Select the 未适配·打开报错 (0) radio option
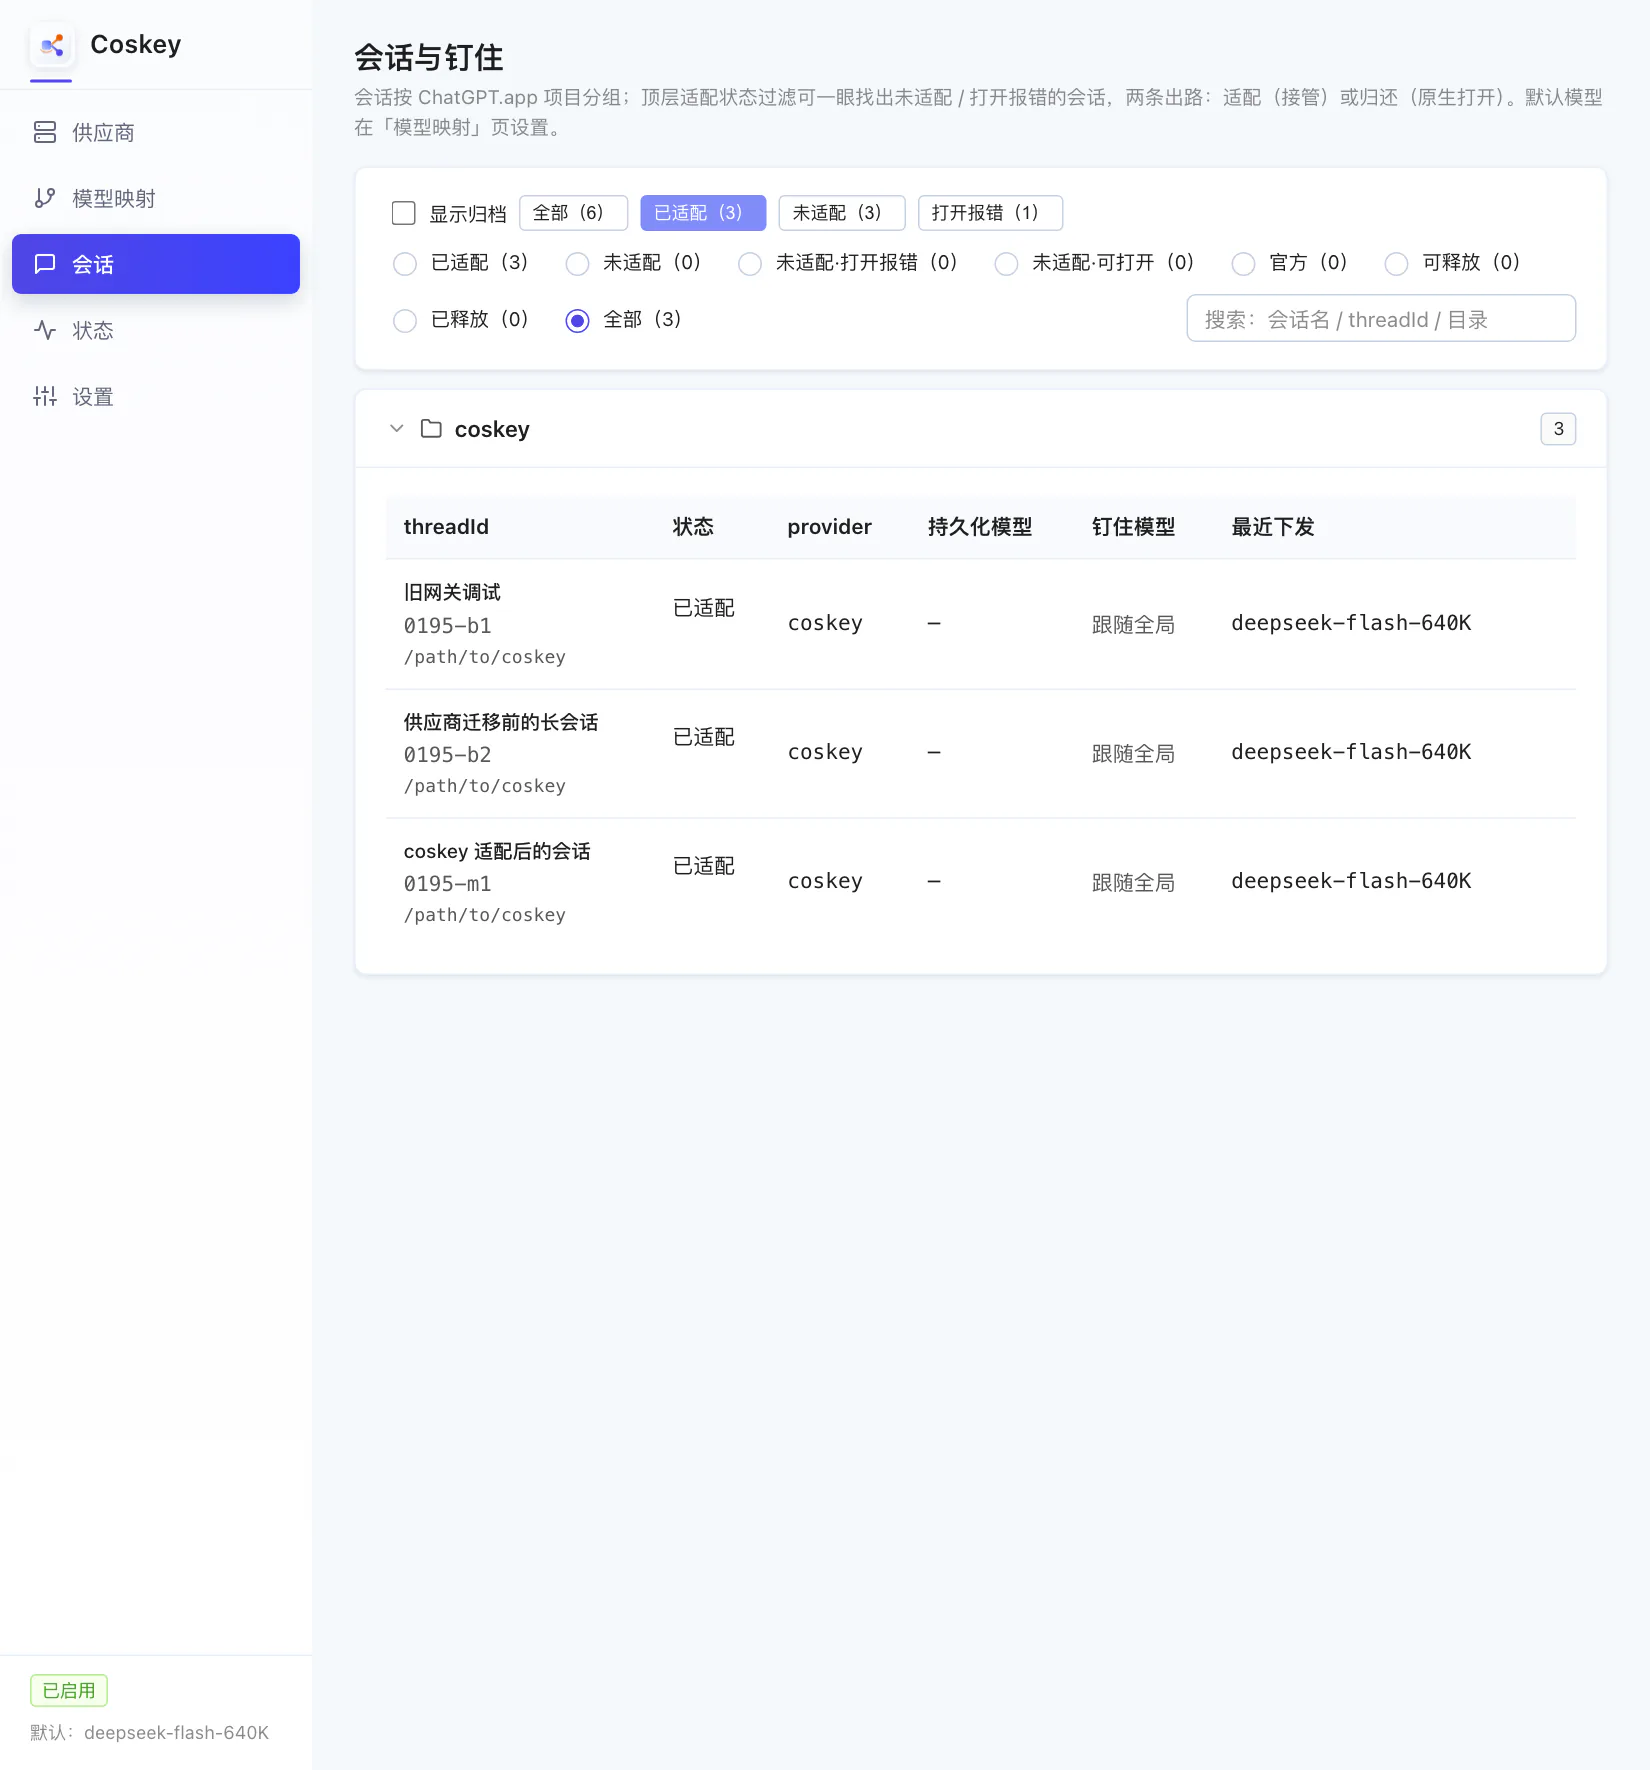 pos(750,264)
